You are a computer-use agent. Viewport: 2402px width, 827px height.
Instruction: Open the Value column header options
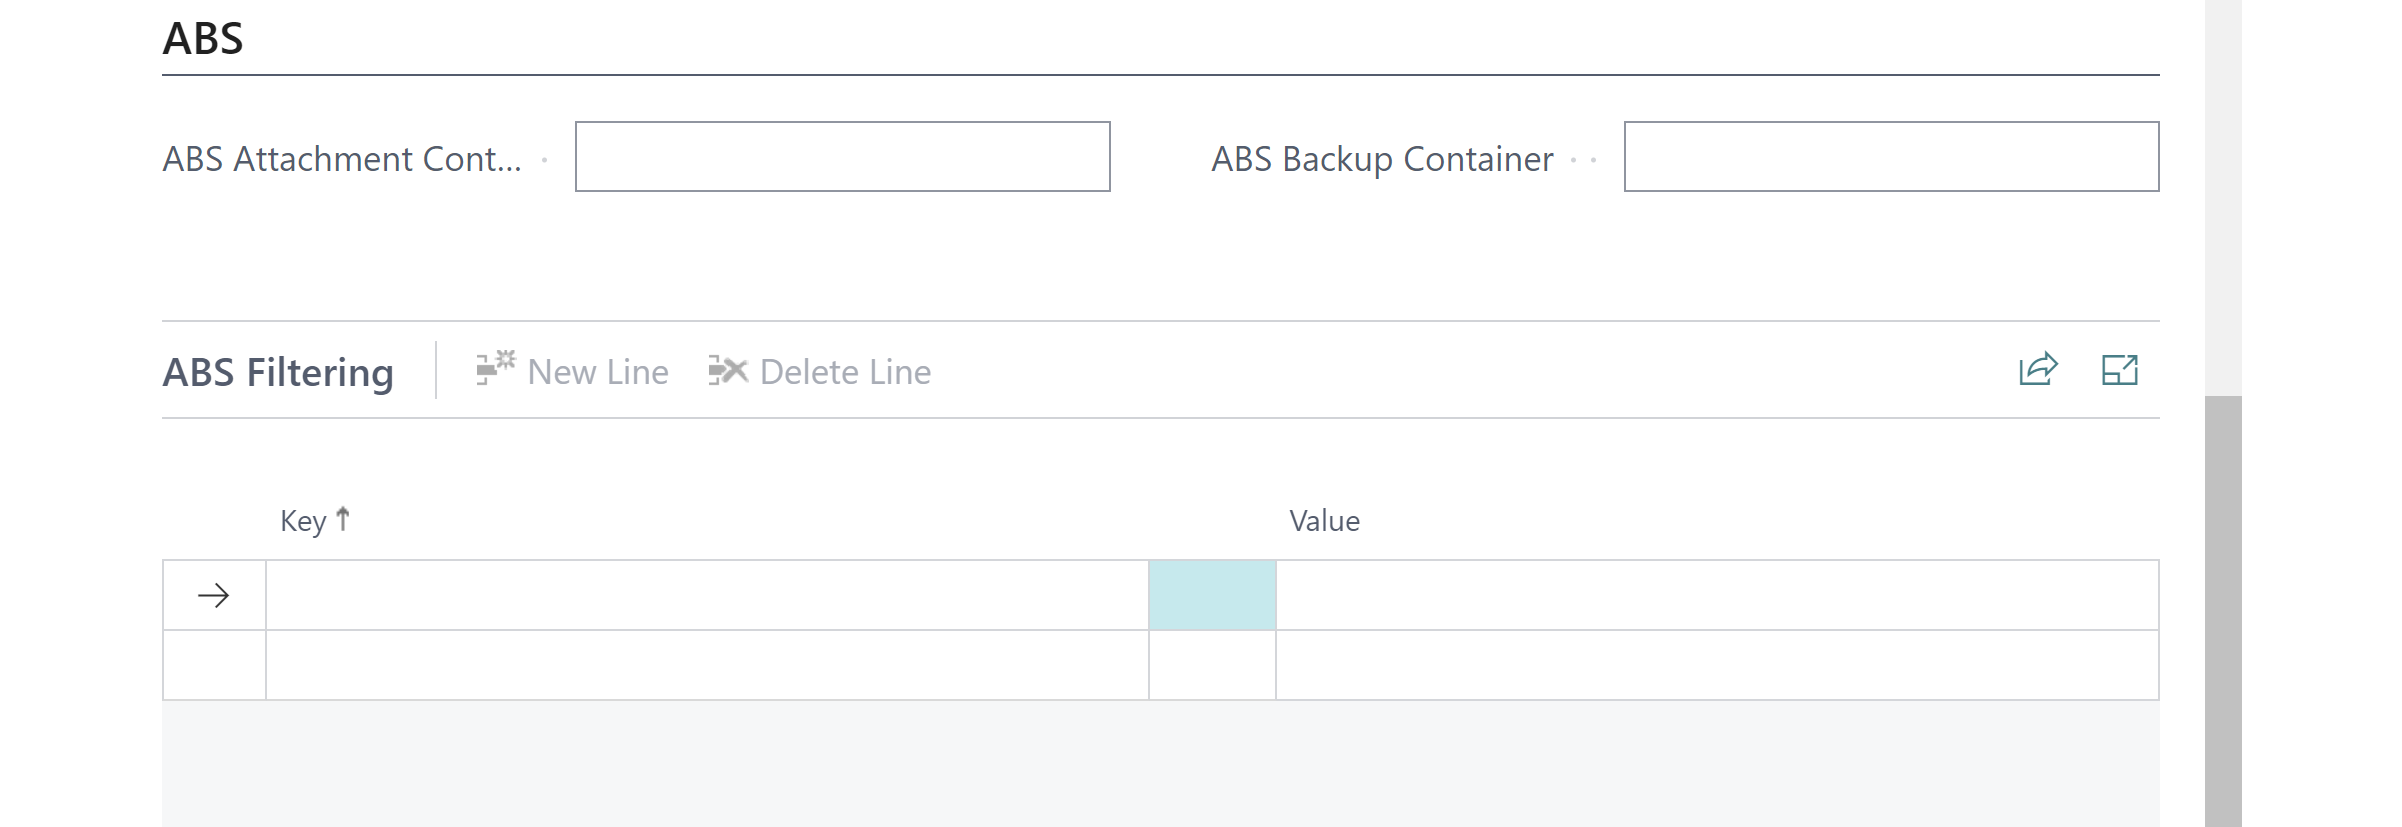[1324, 521]
